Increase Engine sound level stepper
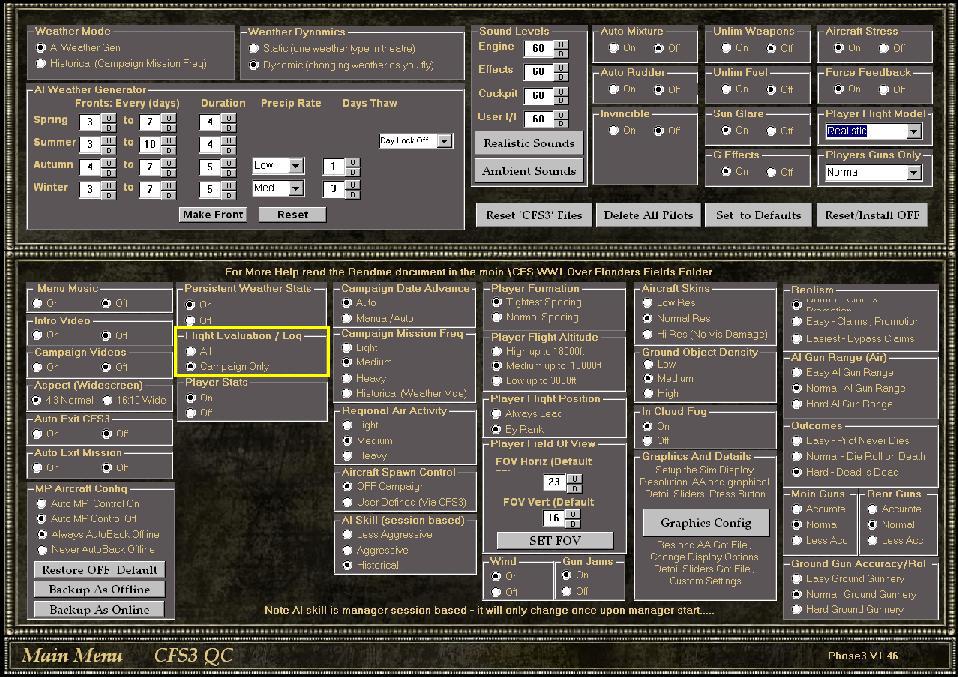 pos(561,45)
